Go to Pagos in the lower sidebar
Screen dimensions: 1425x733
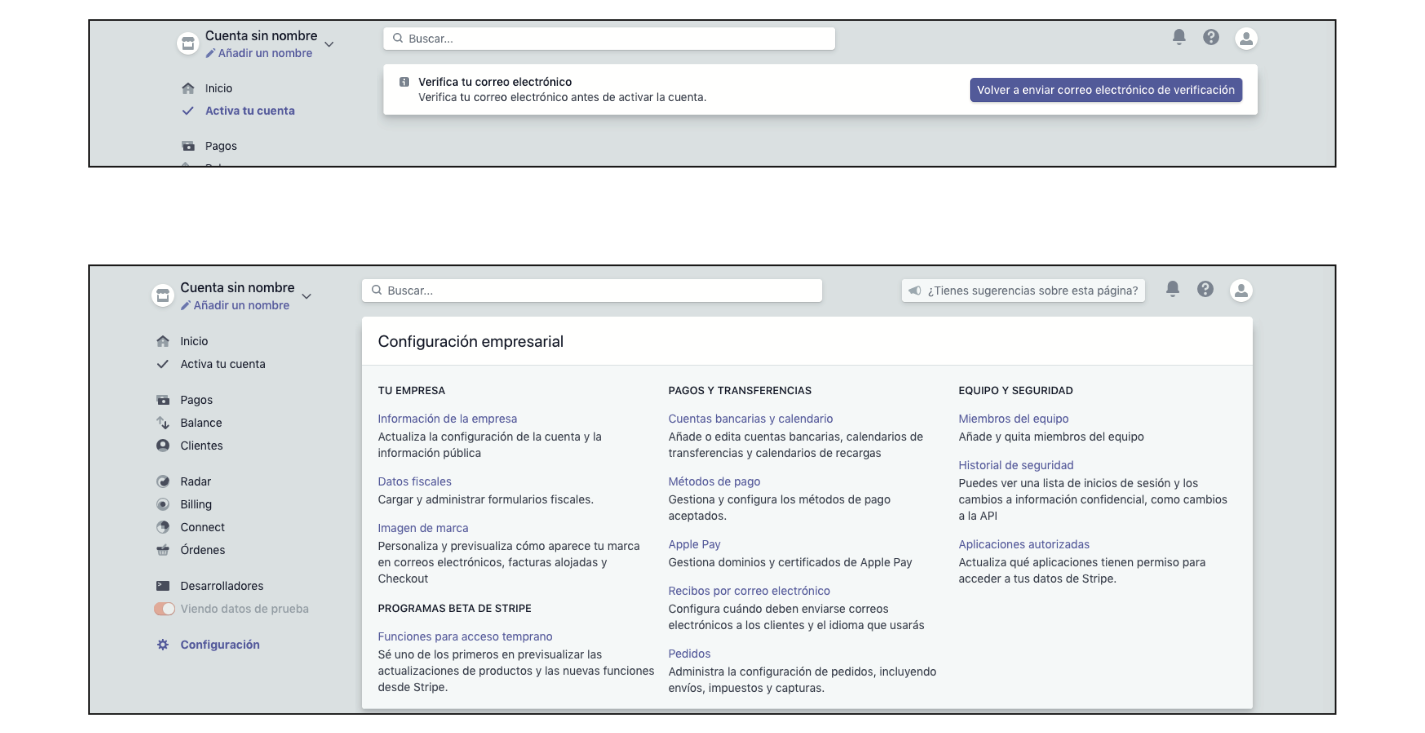click(196, 400)
